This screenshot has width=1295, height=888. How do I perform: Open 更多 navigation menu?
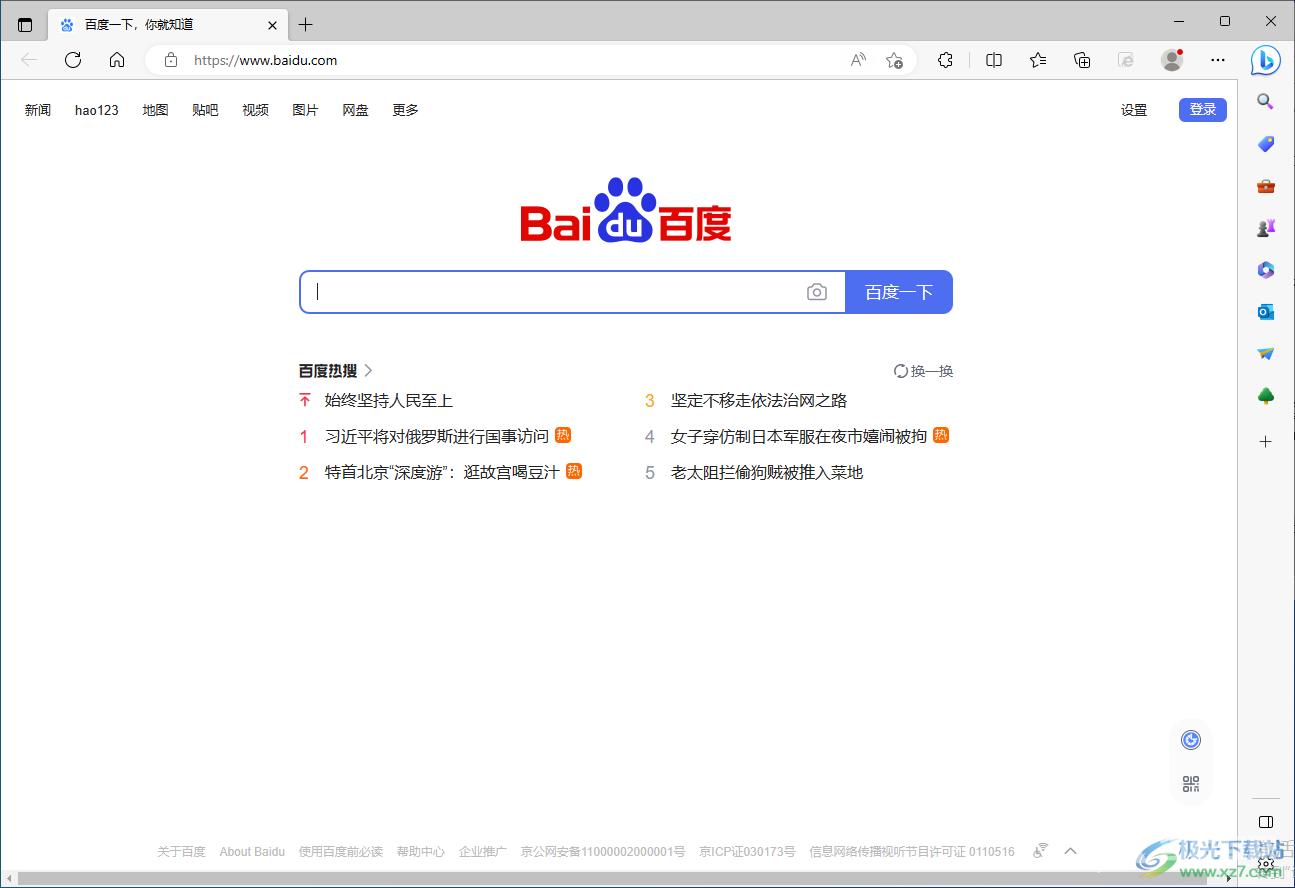tap(405, 110)
